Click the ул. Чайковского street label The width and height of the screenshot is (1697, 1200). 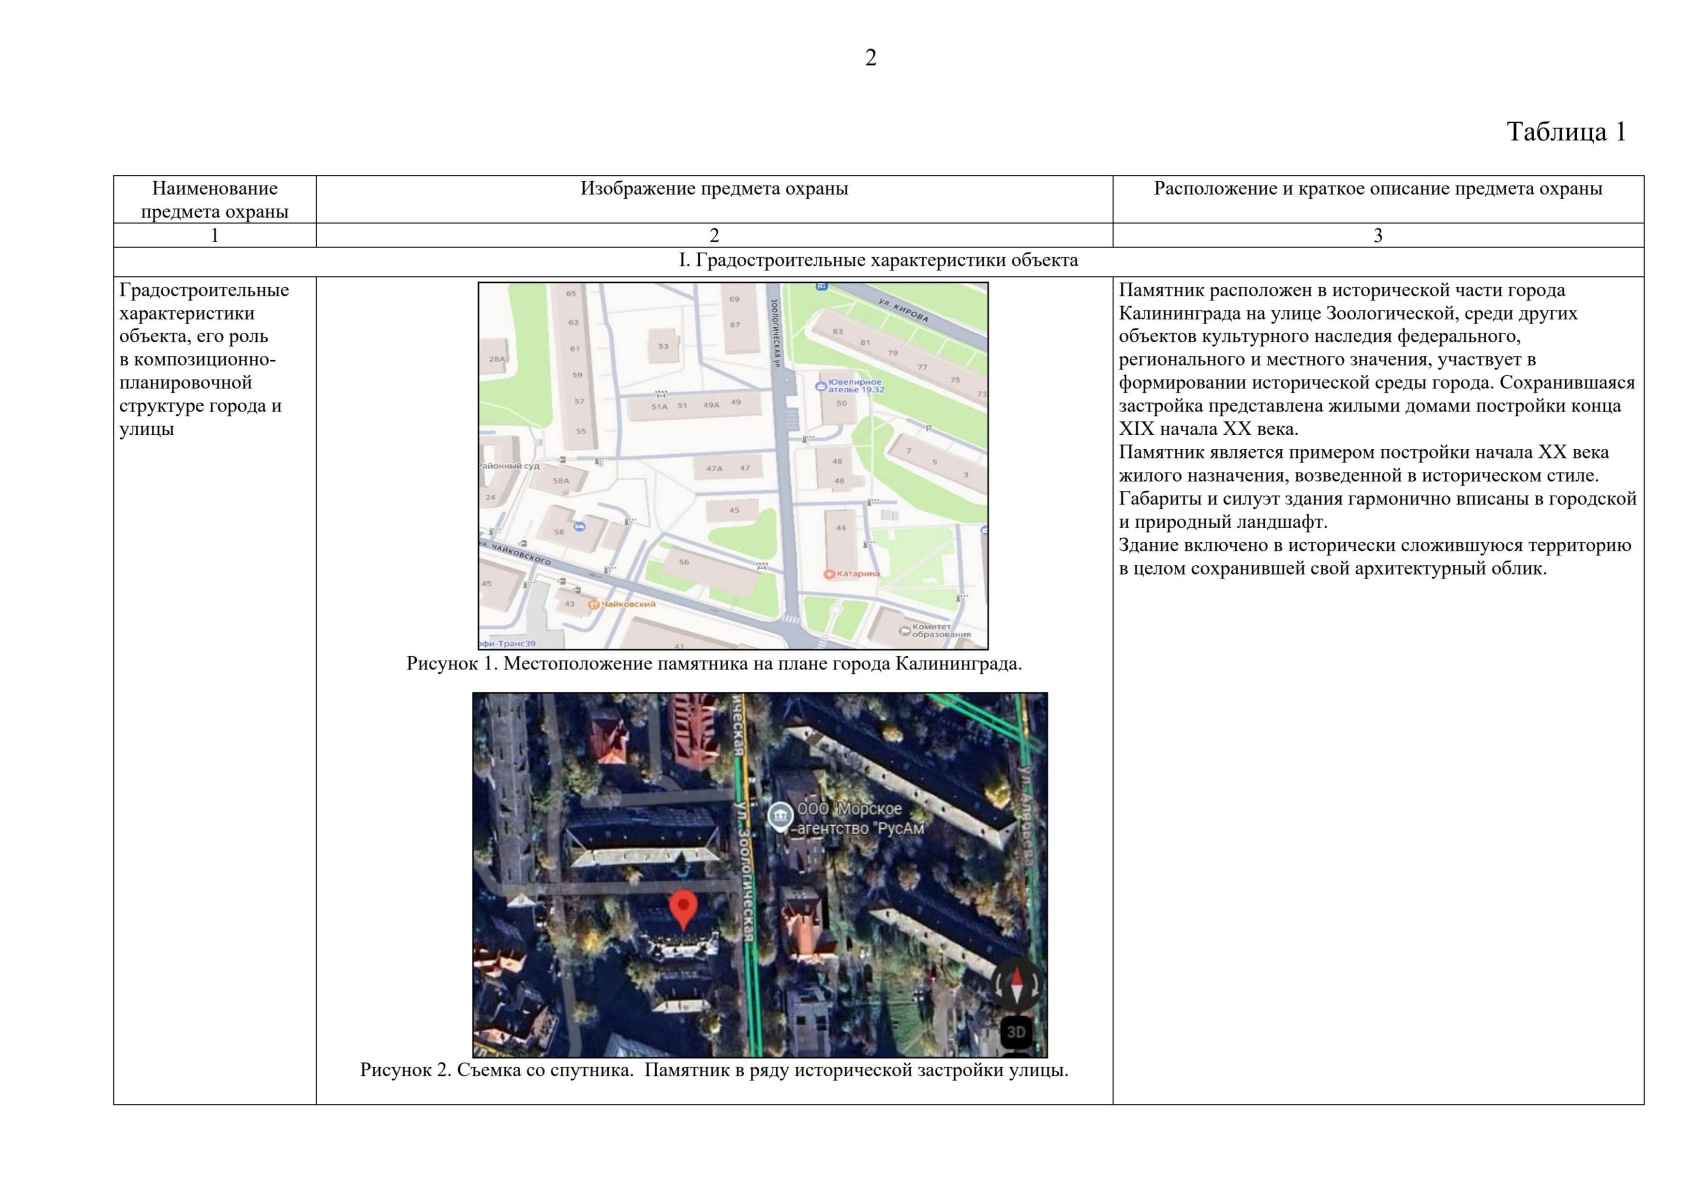(x=516, y=554)
